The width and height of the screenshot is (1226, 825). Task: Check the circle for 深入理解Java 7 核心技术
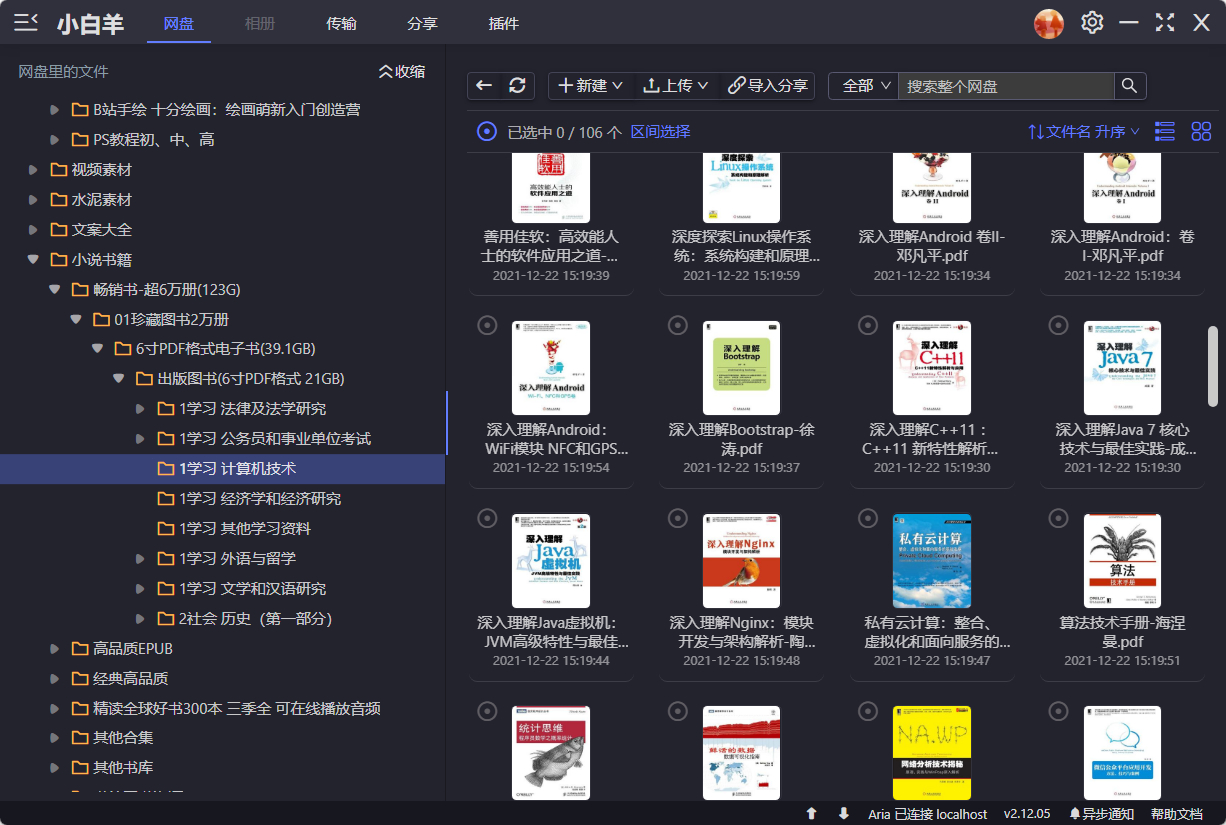coord(1058,325)
